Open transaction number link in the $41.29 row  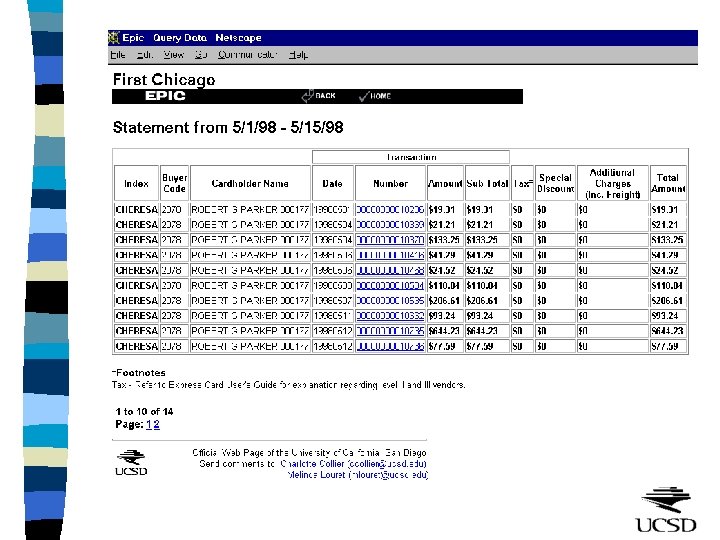[x=390, y=255]
